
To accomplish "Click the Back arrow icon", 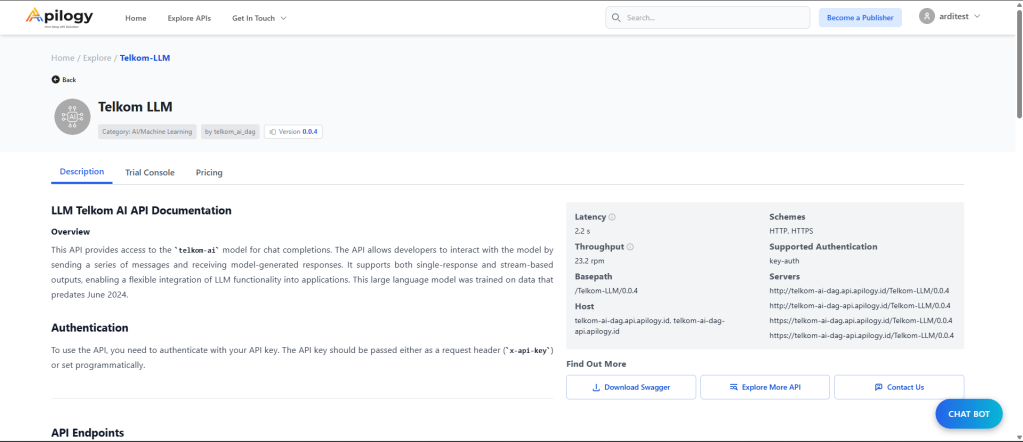I will coord(56,79).
